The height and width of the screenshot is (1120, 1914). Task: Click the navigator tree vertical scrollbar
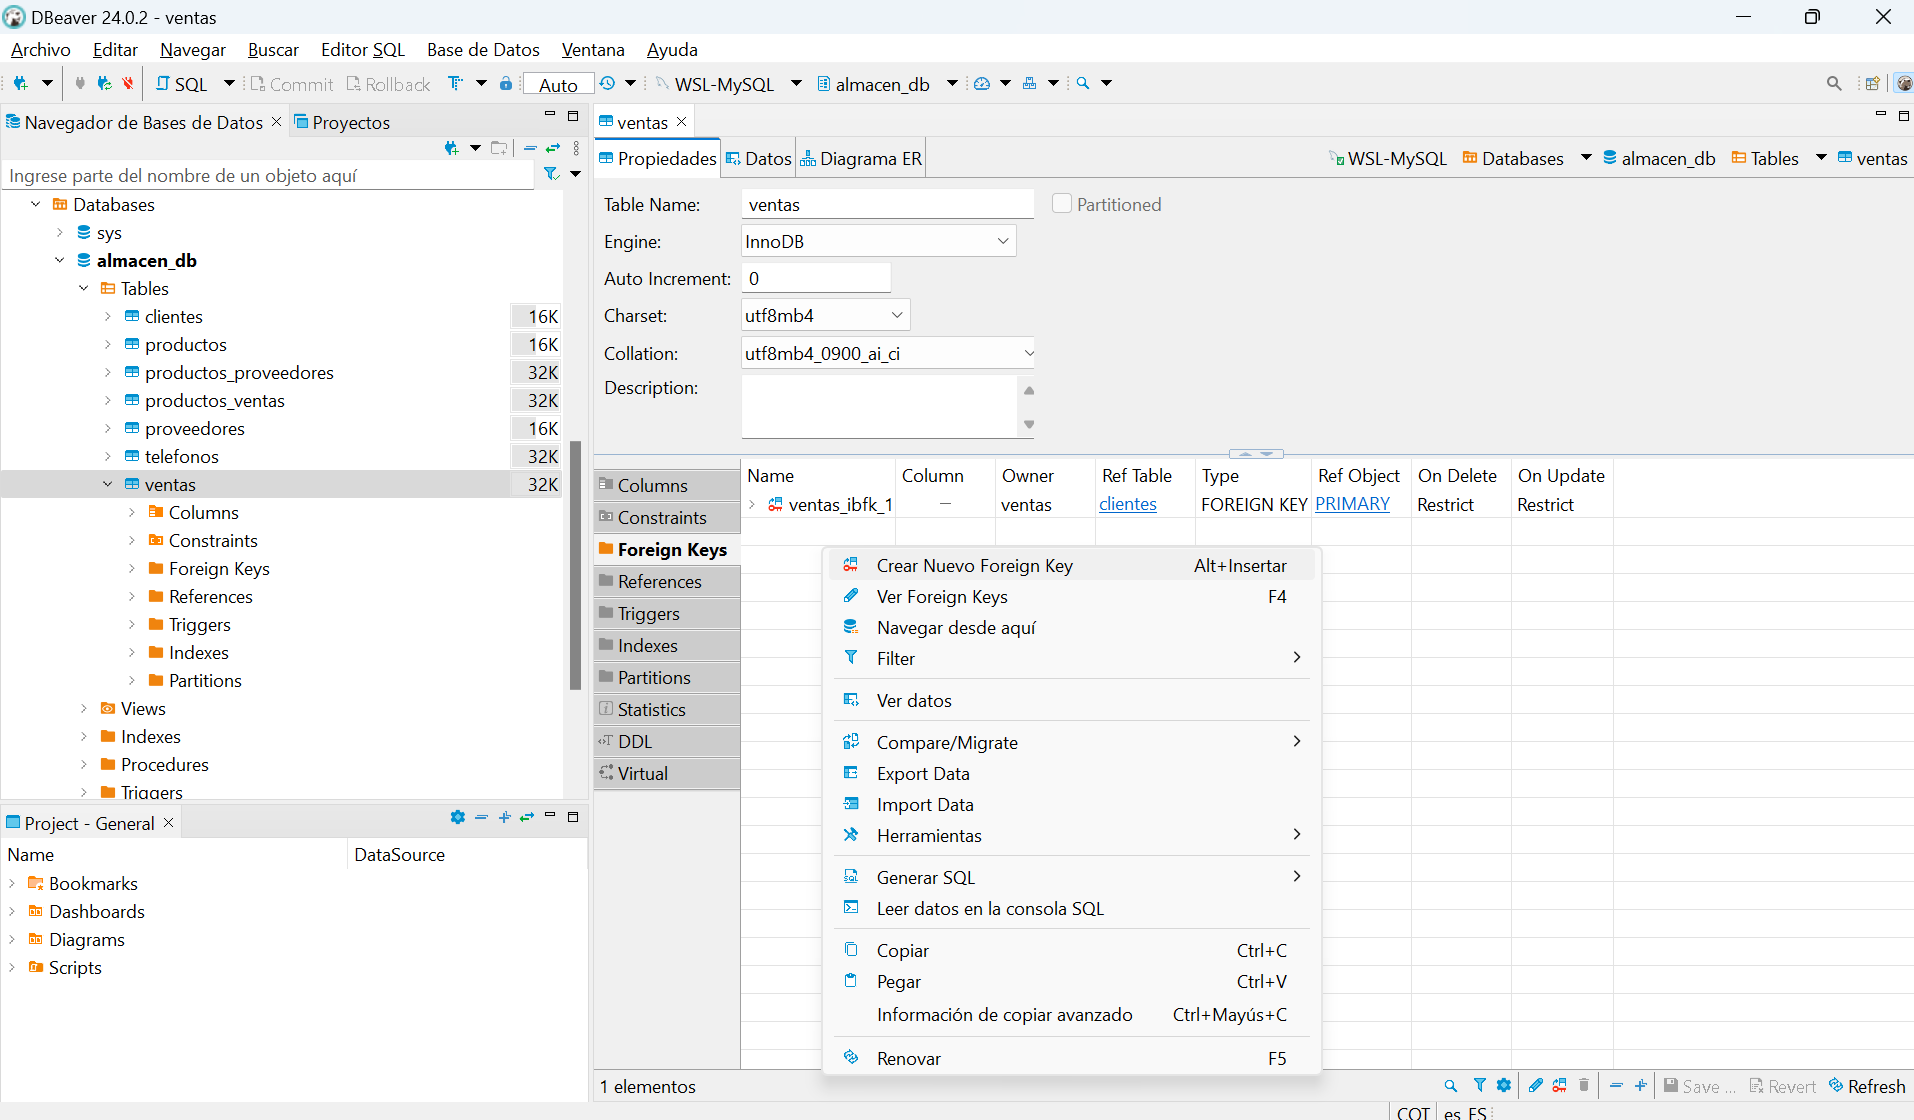point(575,565)
